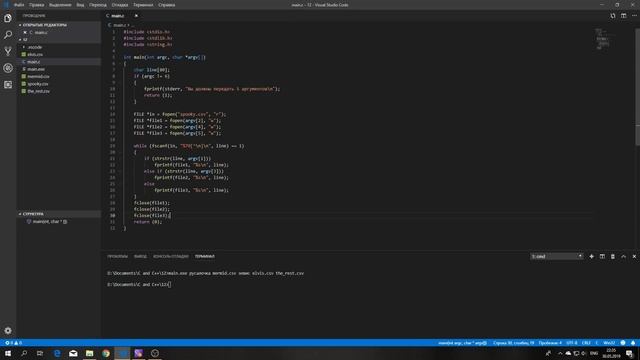Open the Search view in activity bar
This screenshot has width=640, height=360.
(x=8, y=35)
